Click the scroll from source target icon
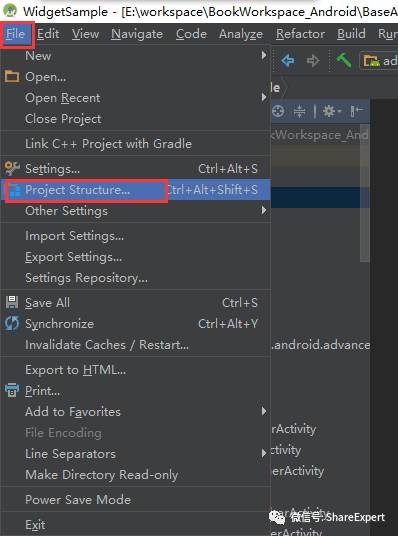Viewport: 398px width, 536px height. 278,111
